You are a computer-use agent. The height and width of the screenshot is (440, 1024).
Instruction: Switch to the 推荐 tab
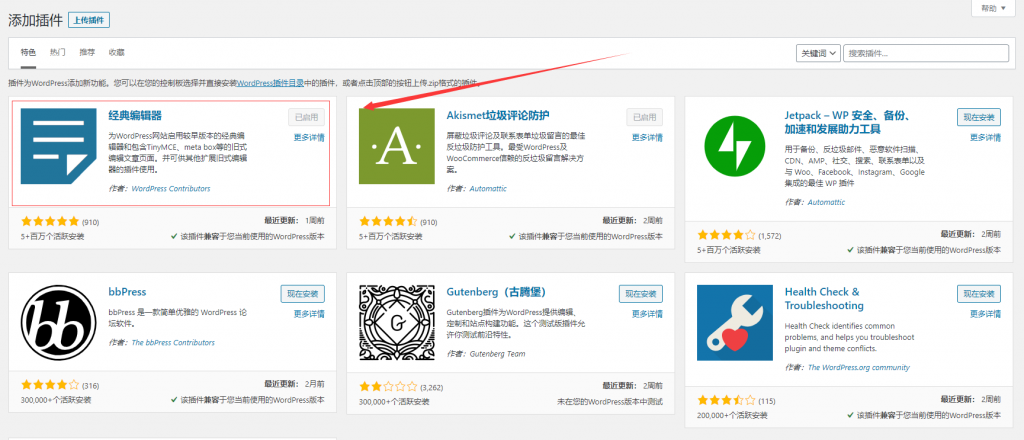[x=87, y=52]
